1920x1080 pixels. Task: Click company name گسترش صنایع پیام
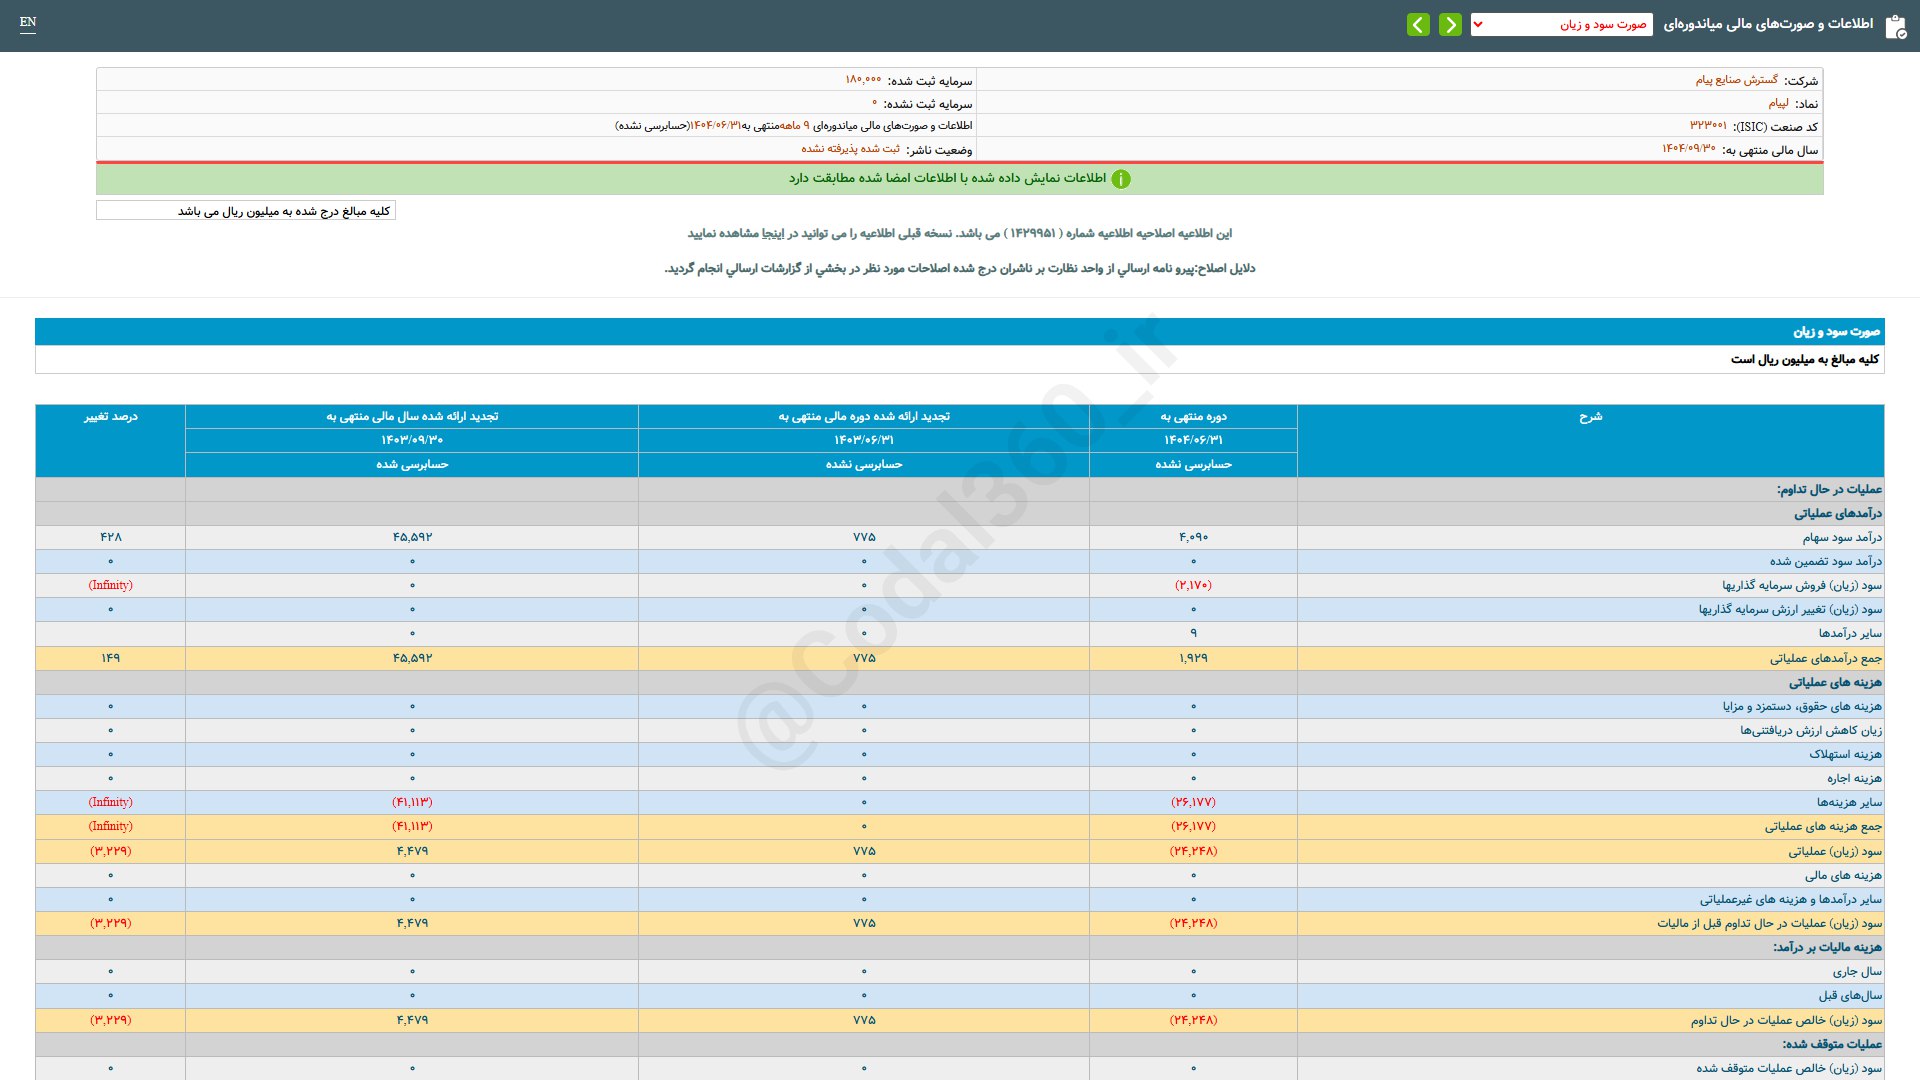tap(1736, 80)
